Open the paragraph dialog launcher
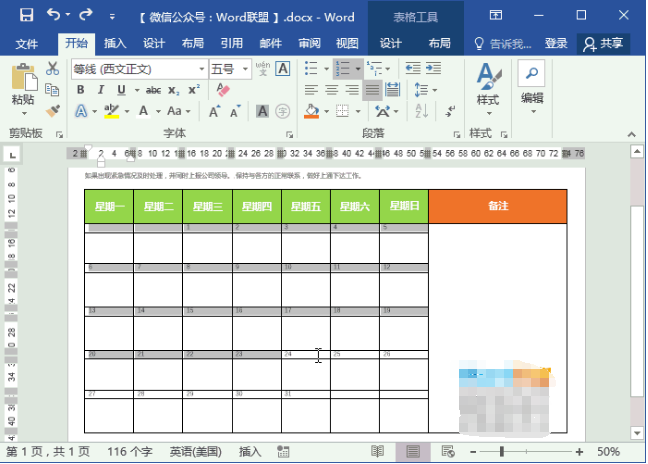The height and width of the screenshot is (464, 648). [x=457, y=134]
